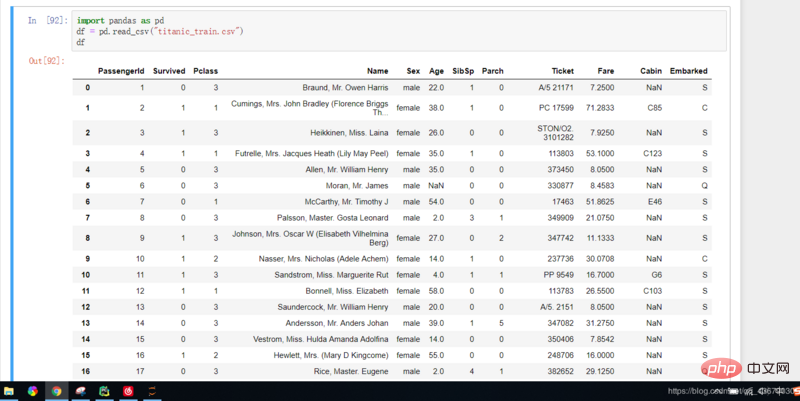This screenshot has height=401, width=800.
Task: Click fare value '53.1000'
Action: pyautogui.click(x=600, y=153)
